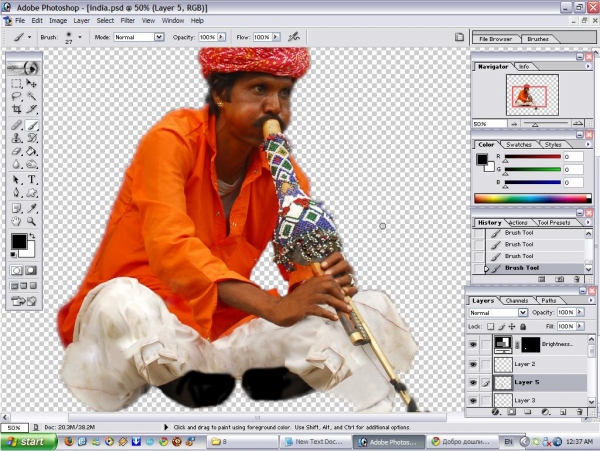Open the layer Fill arrow

(580, 326)
